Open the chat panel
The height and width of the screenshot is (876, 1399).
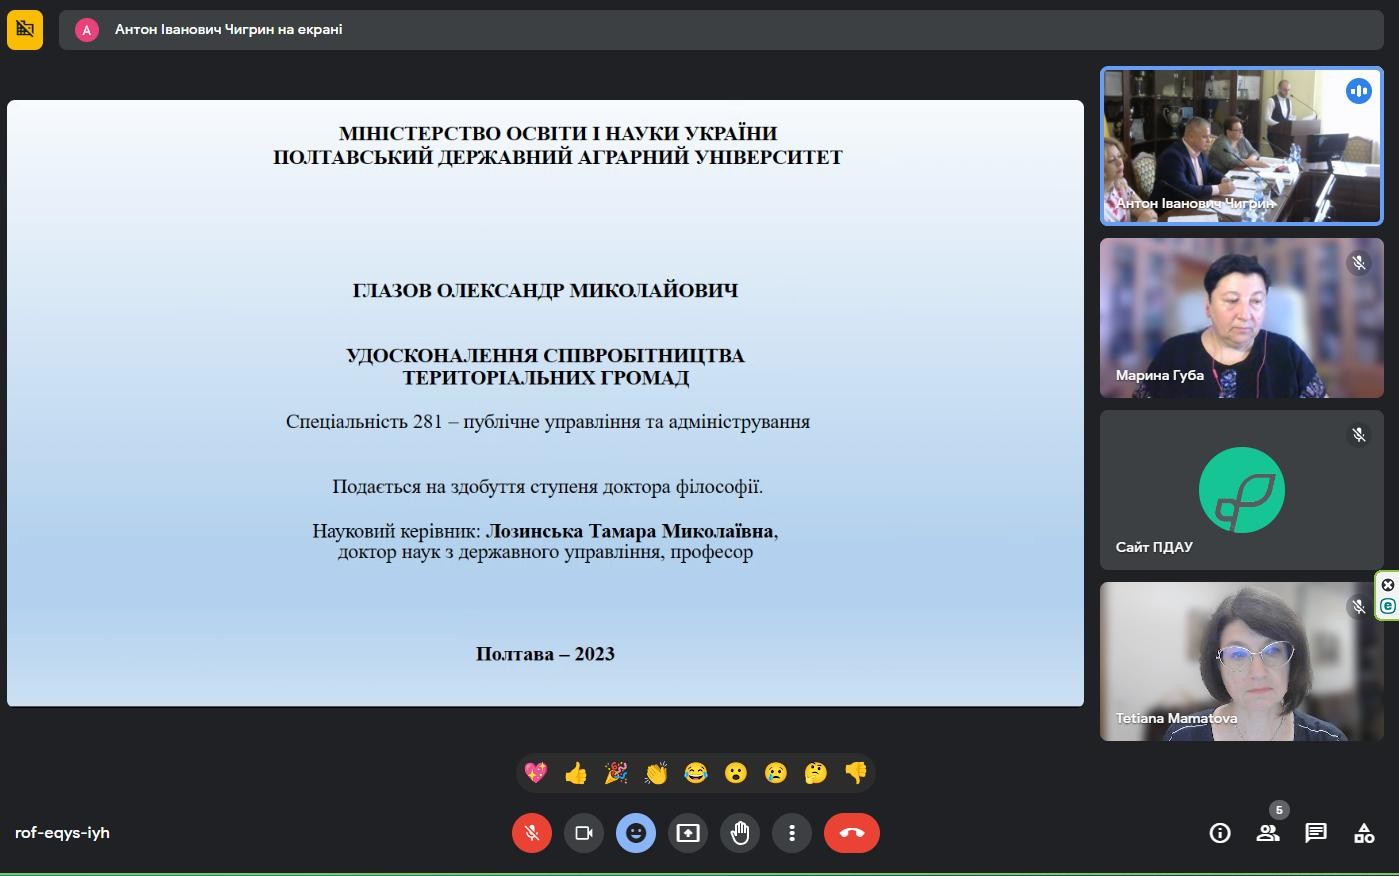[x=1316, y=833]
